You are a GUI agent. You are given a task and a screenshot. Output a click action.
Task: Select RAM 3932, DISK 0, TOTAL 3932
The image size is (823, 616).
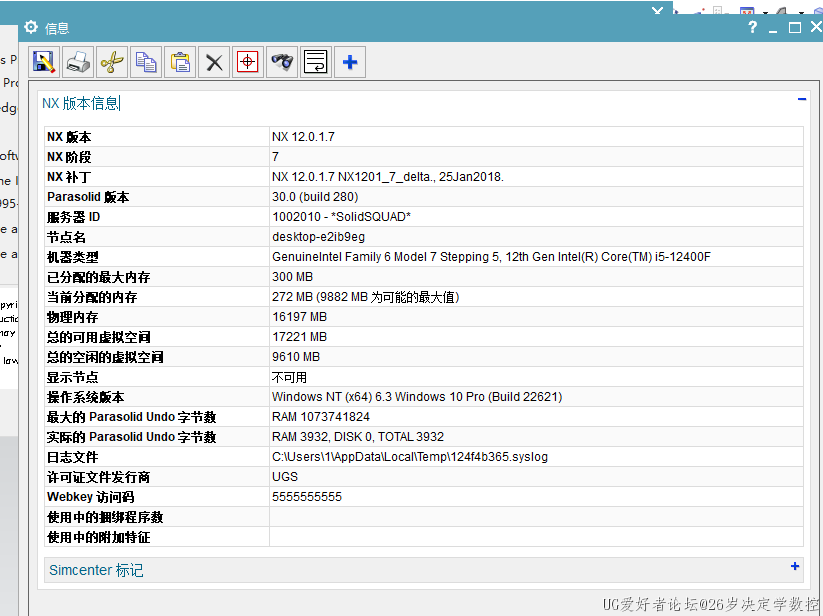click(x=358, y=437)
